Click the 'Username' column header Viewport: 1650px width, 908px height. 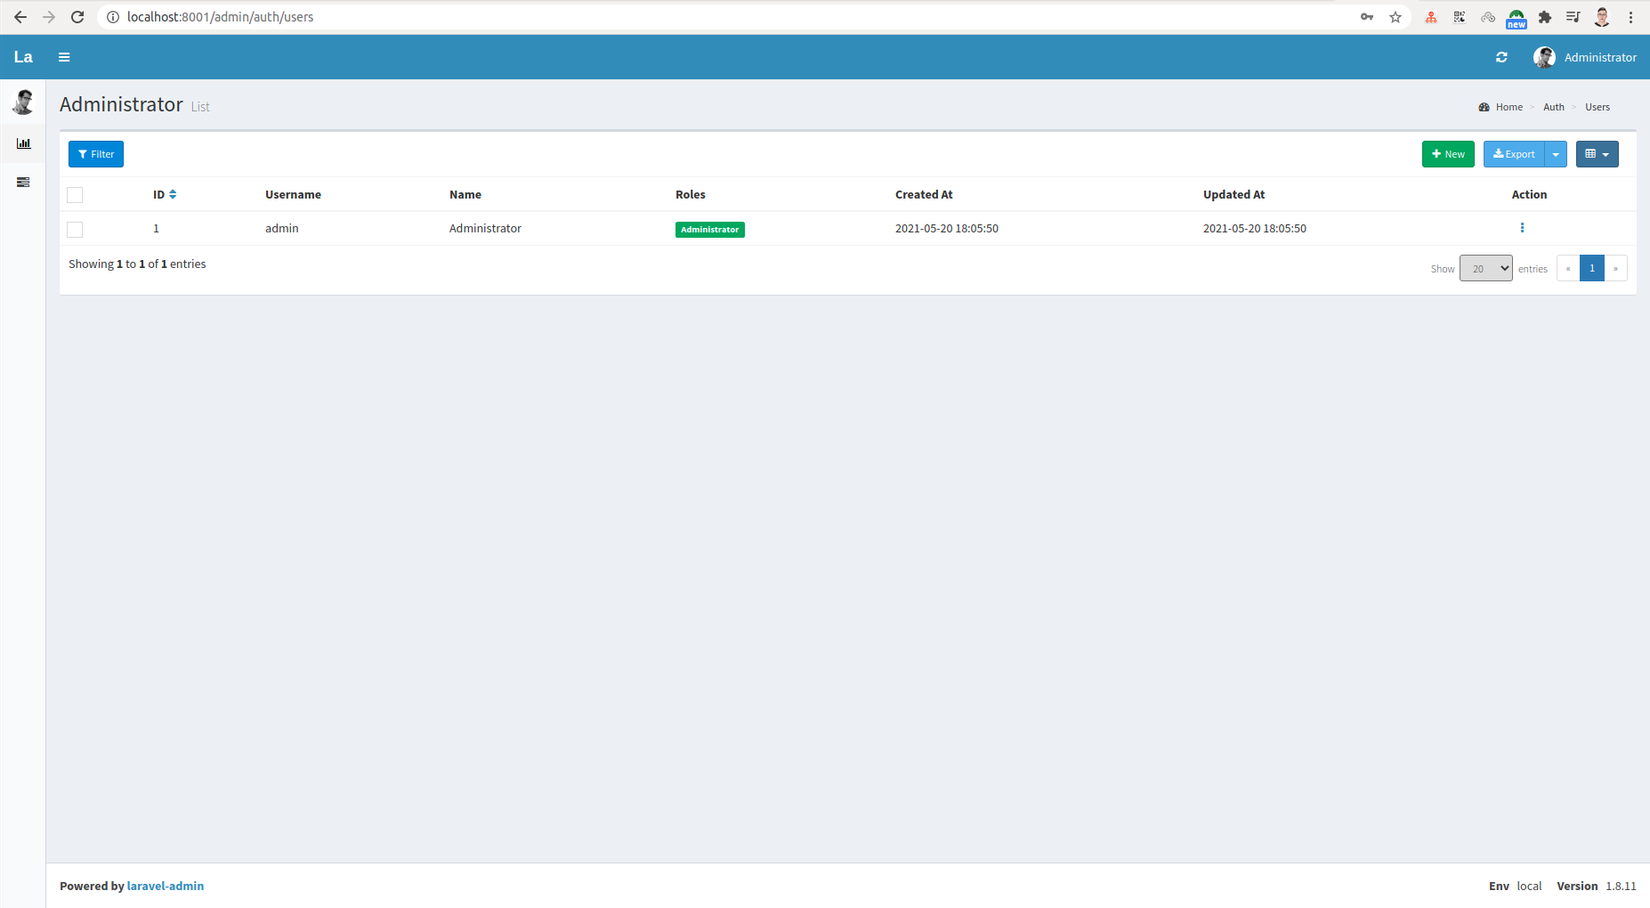293,194
